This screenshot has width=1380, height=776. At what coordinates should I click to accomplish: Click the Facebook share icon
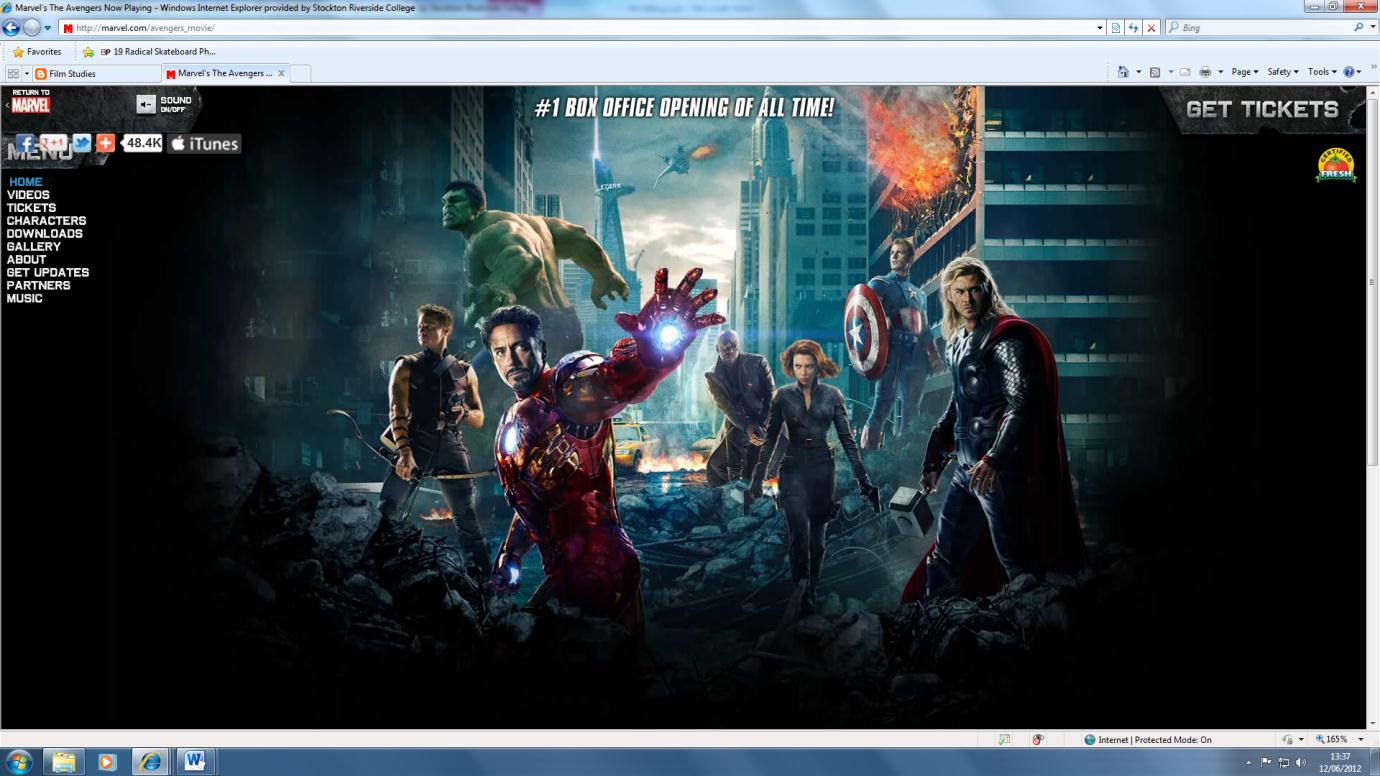coord(25,143)
